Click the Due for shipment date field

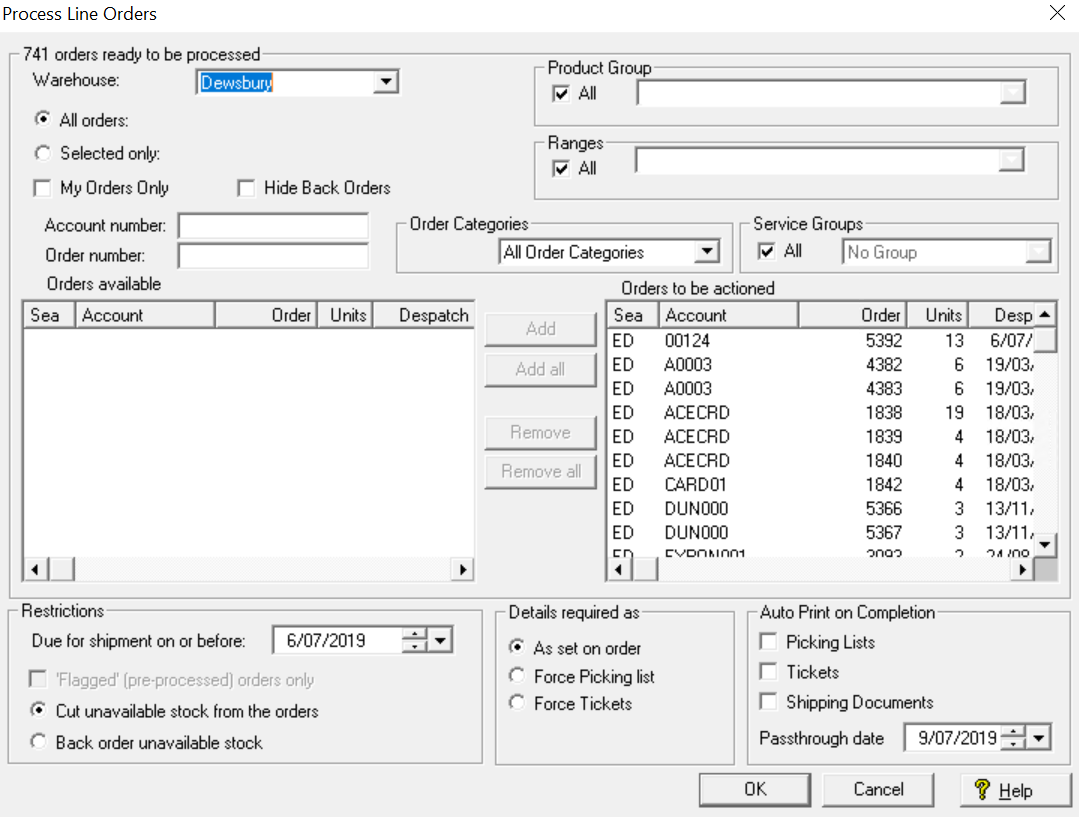[337, 641]
